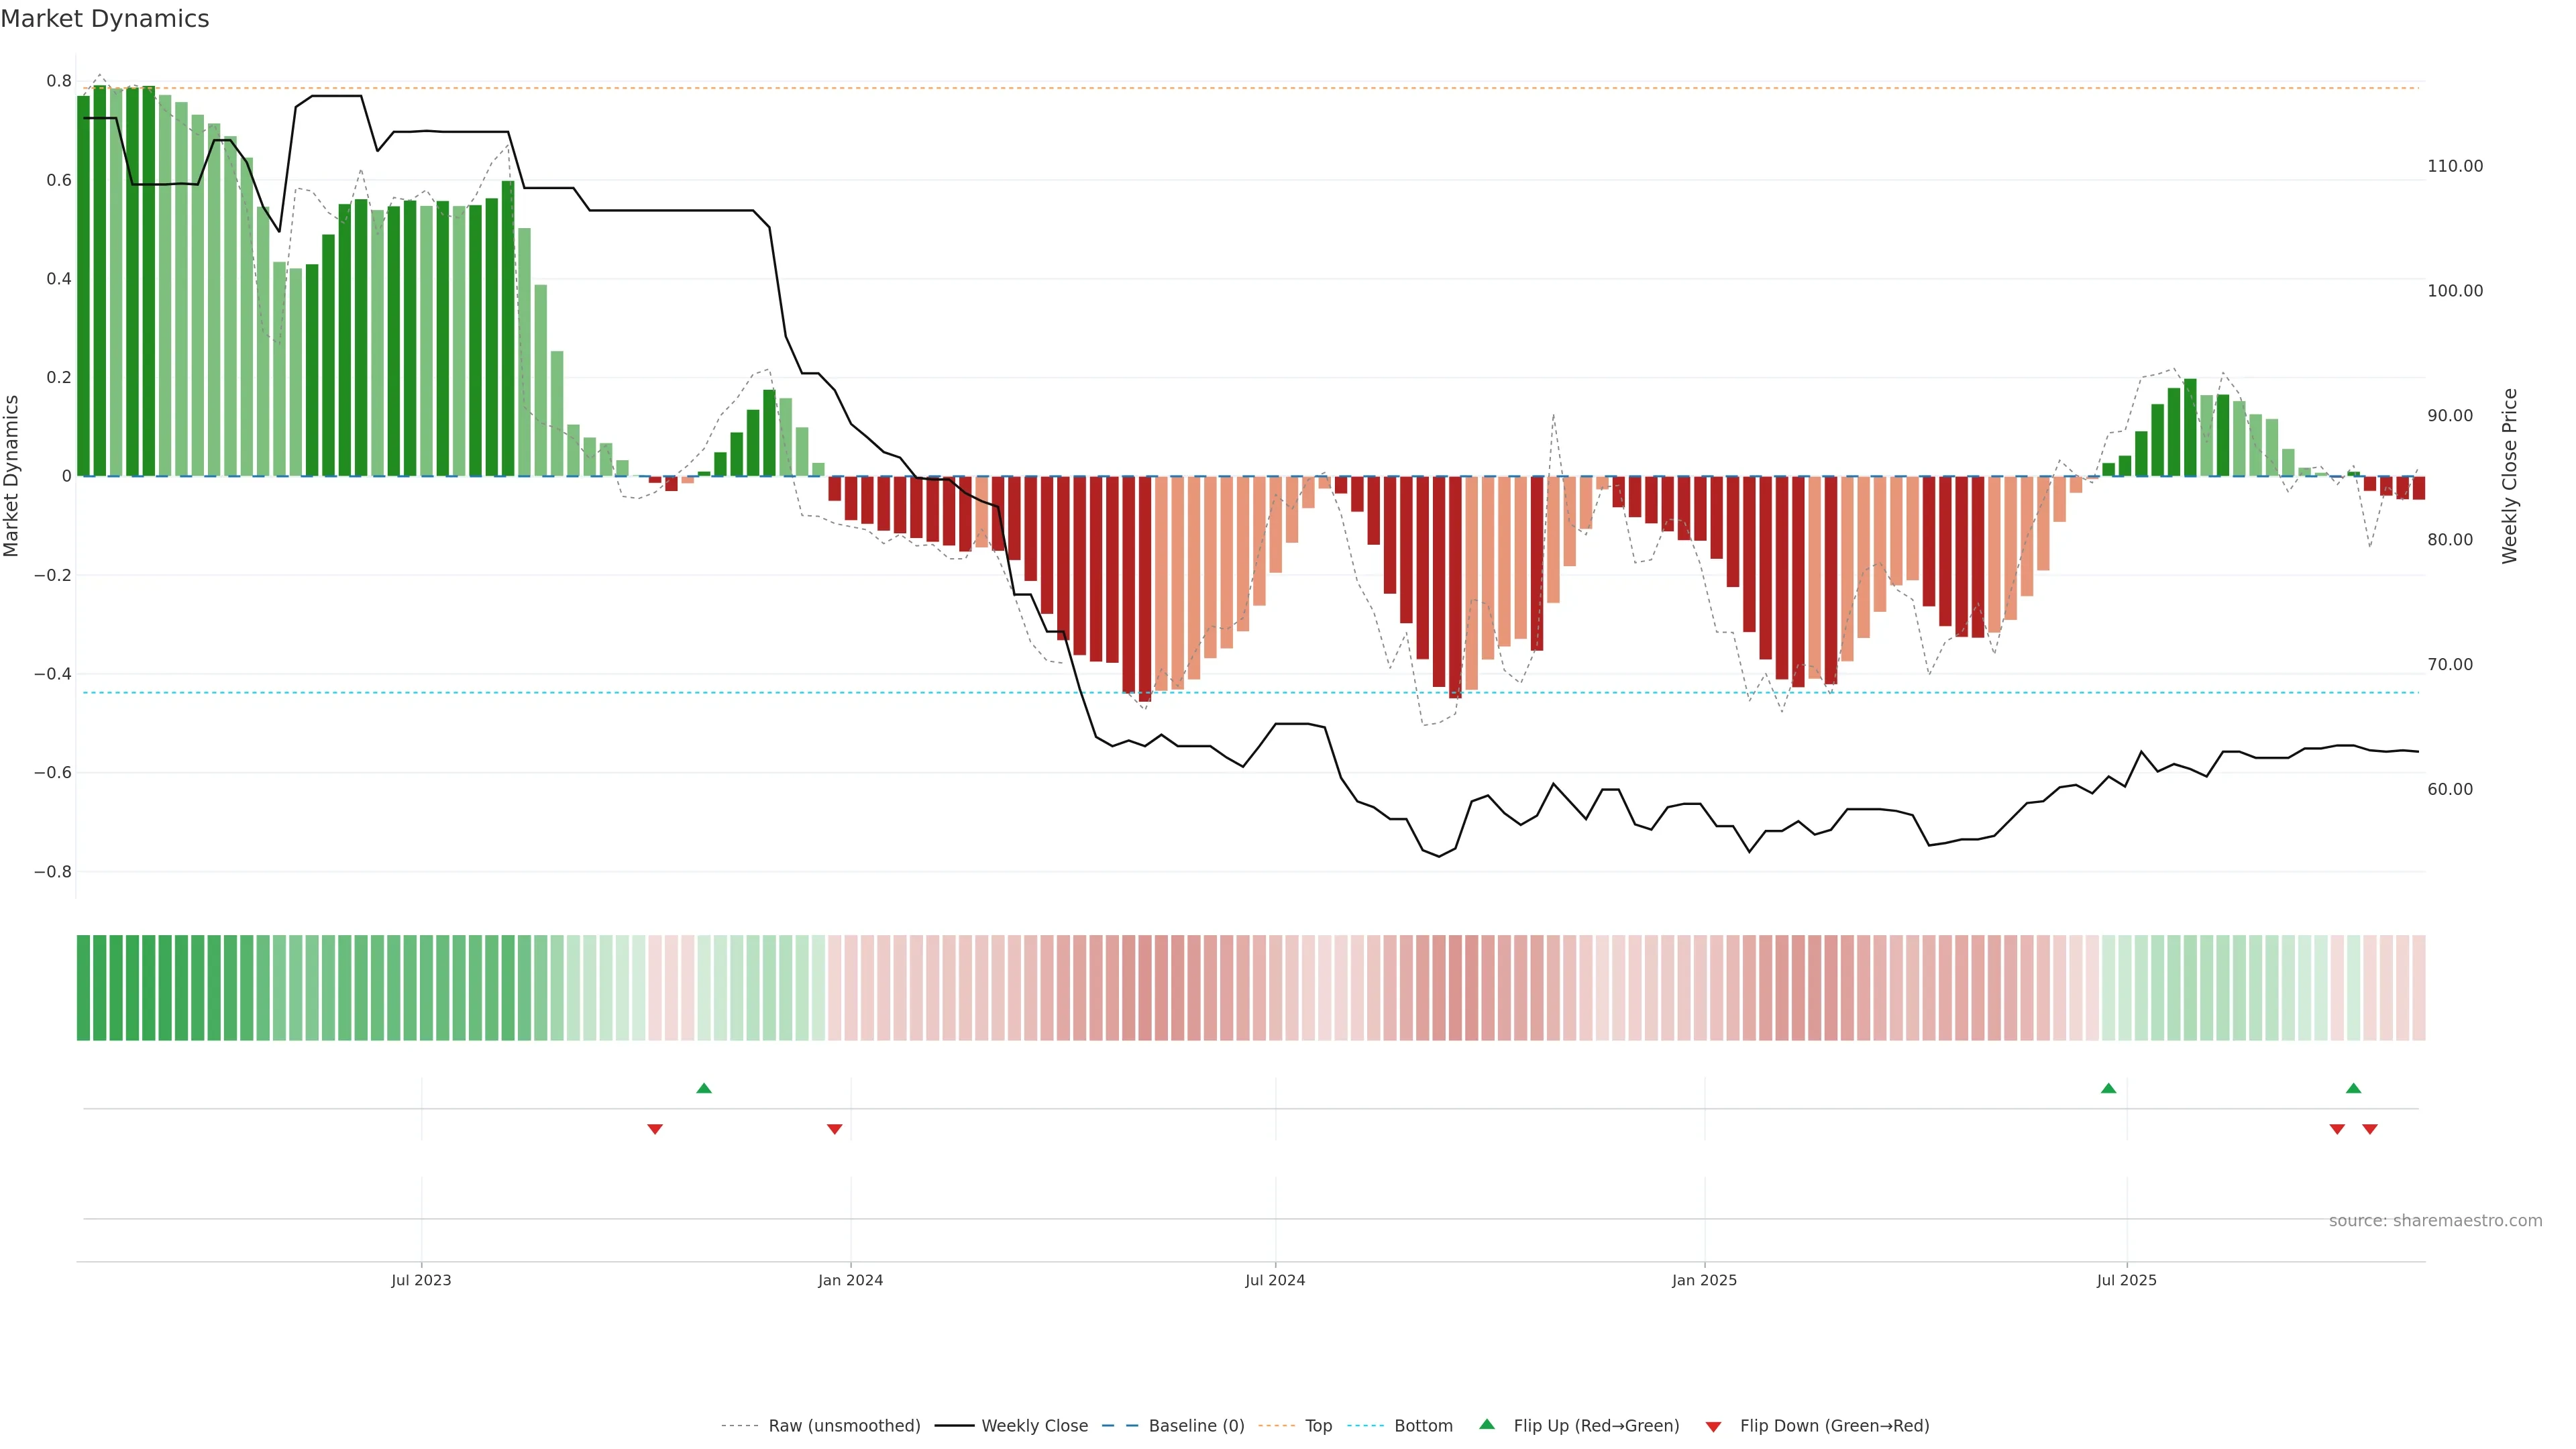Click the red Flip Down legend triangle
Screen dimensions: 2576x1449
[x=1713, y=1426]
